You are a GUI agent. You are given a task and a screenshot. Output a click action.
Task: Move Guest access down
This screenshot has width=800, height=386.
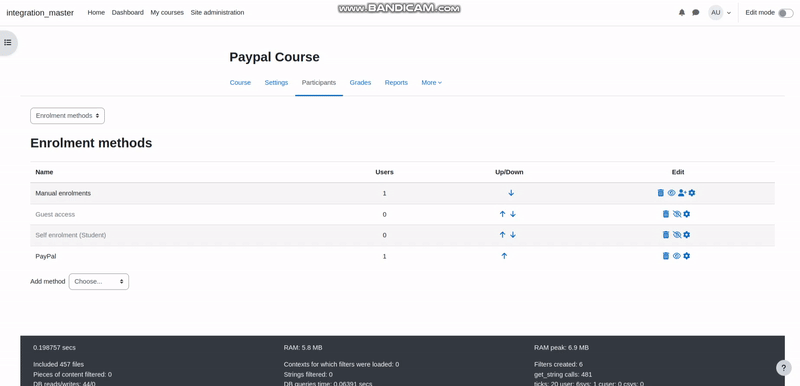tap(513, 214)
